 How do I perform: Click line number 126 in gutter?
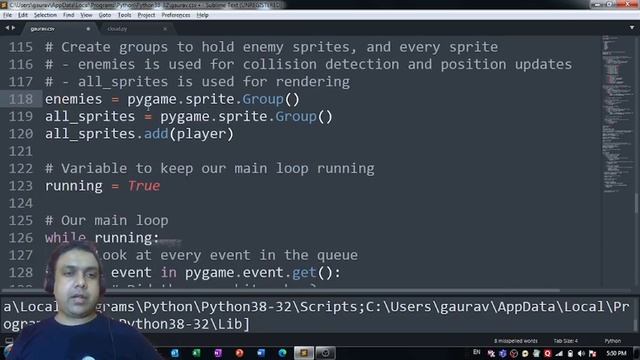pos(20,238)
